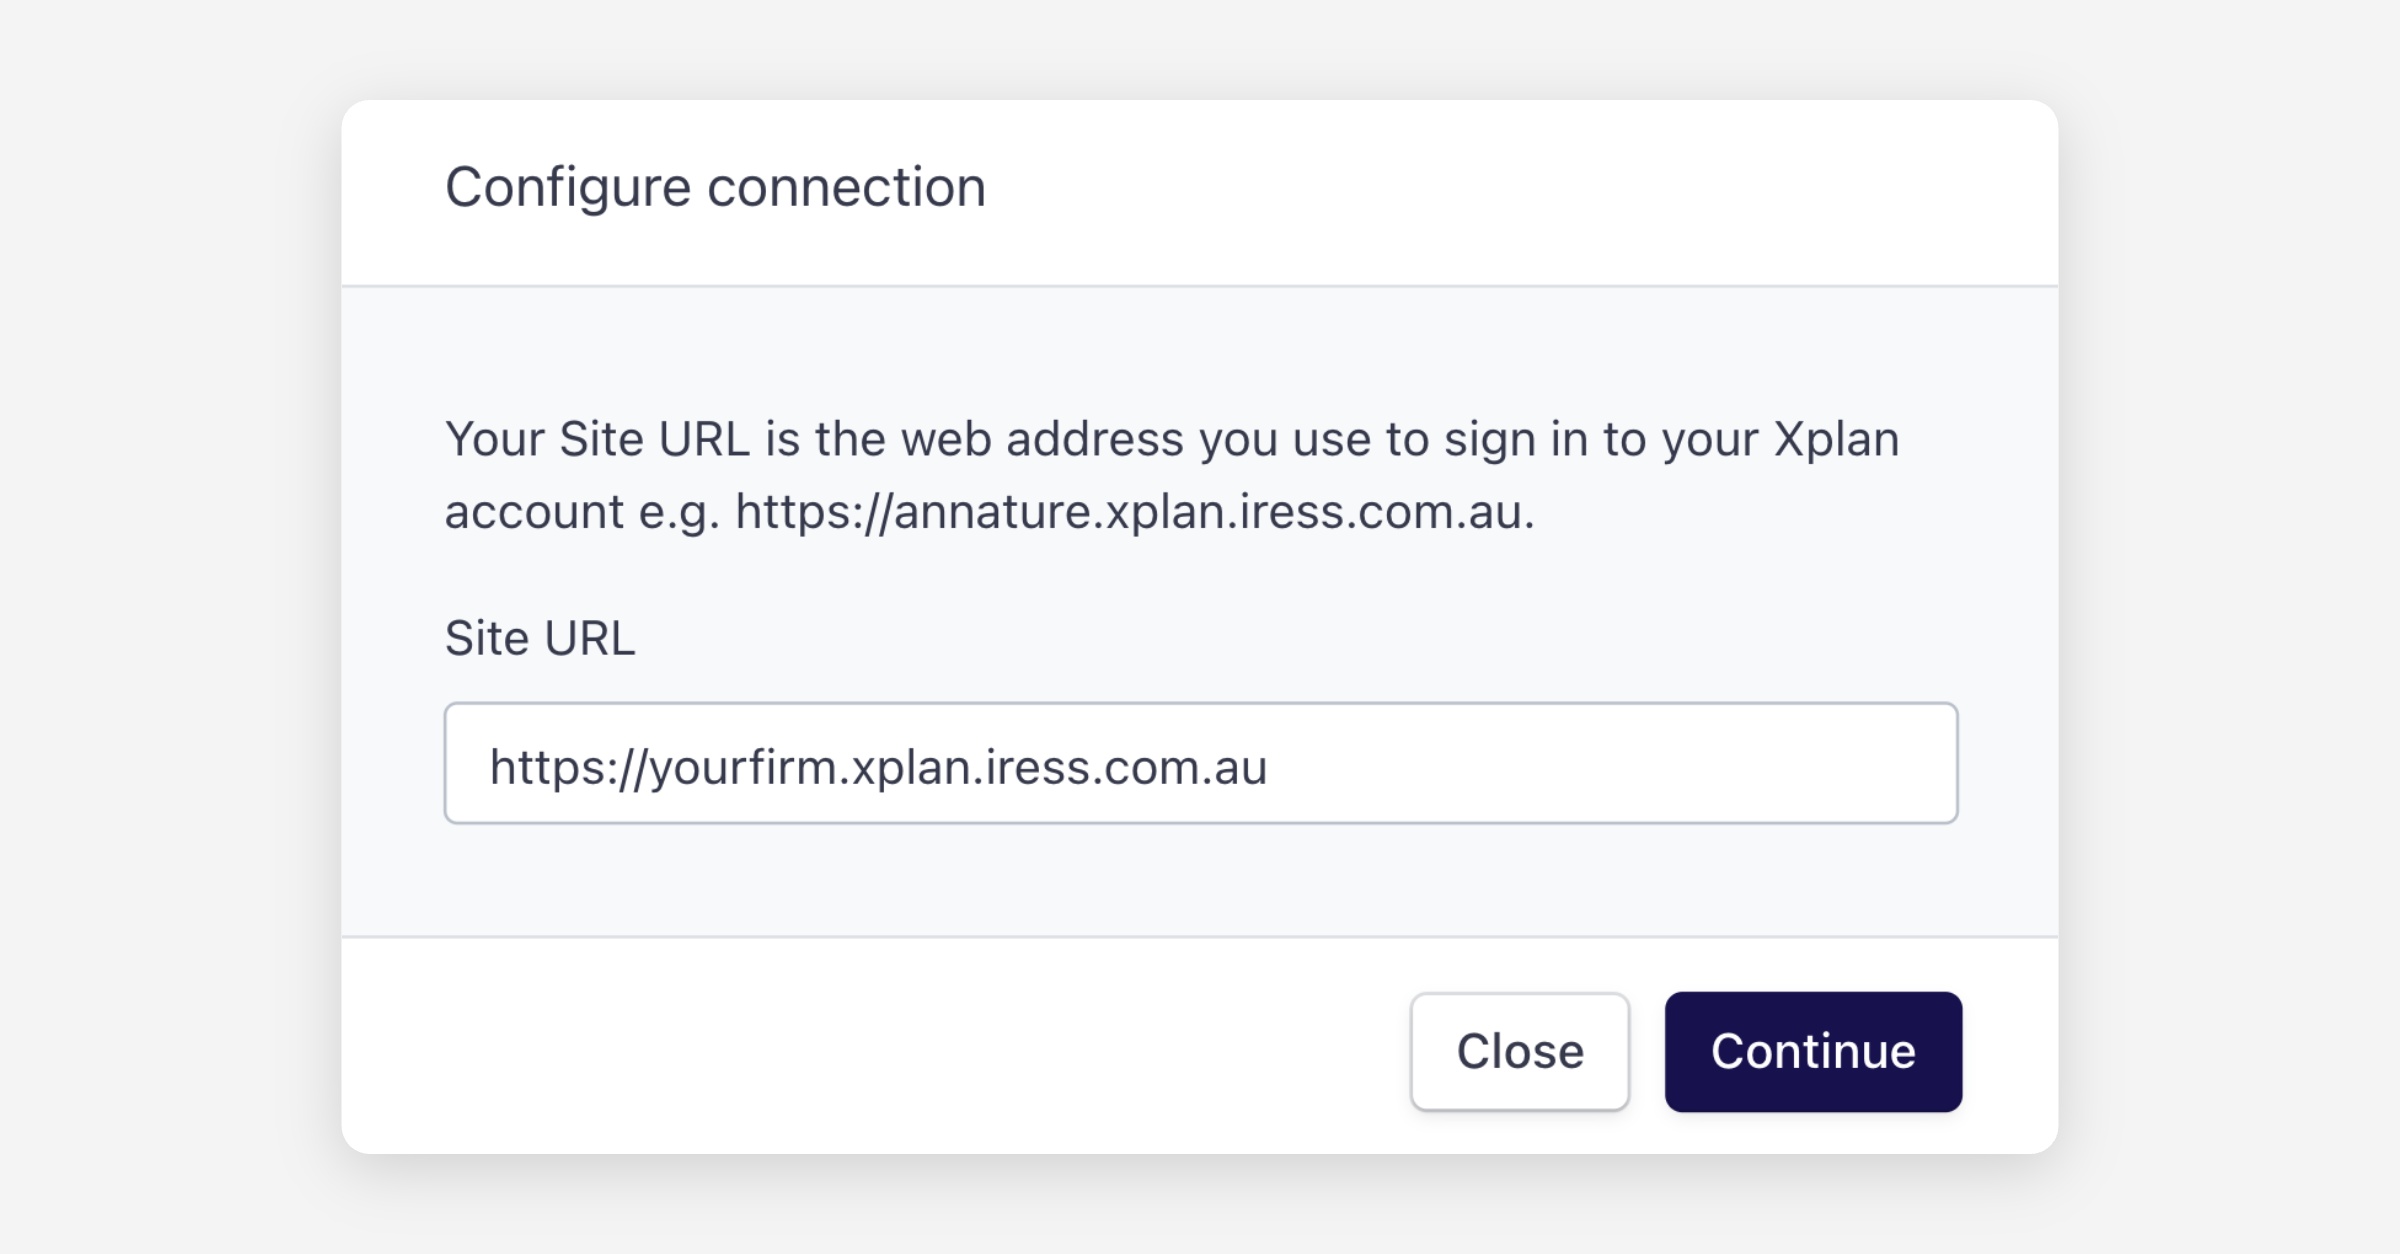Click the dialog header beside the title
The image size is (2400, 1254).
click(1500, 190)
